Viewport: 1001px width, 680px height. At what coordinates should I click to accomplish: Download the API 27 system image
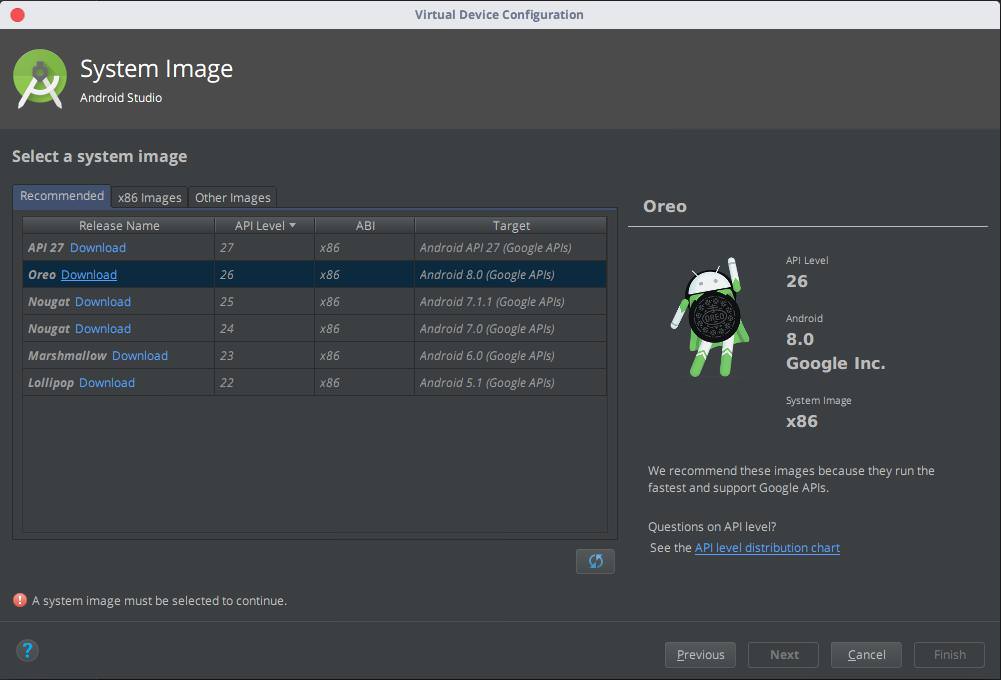(98, 248)
